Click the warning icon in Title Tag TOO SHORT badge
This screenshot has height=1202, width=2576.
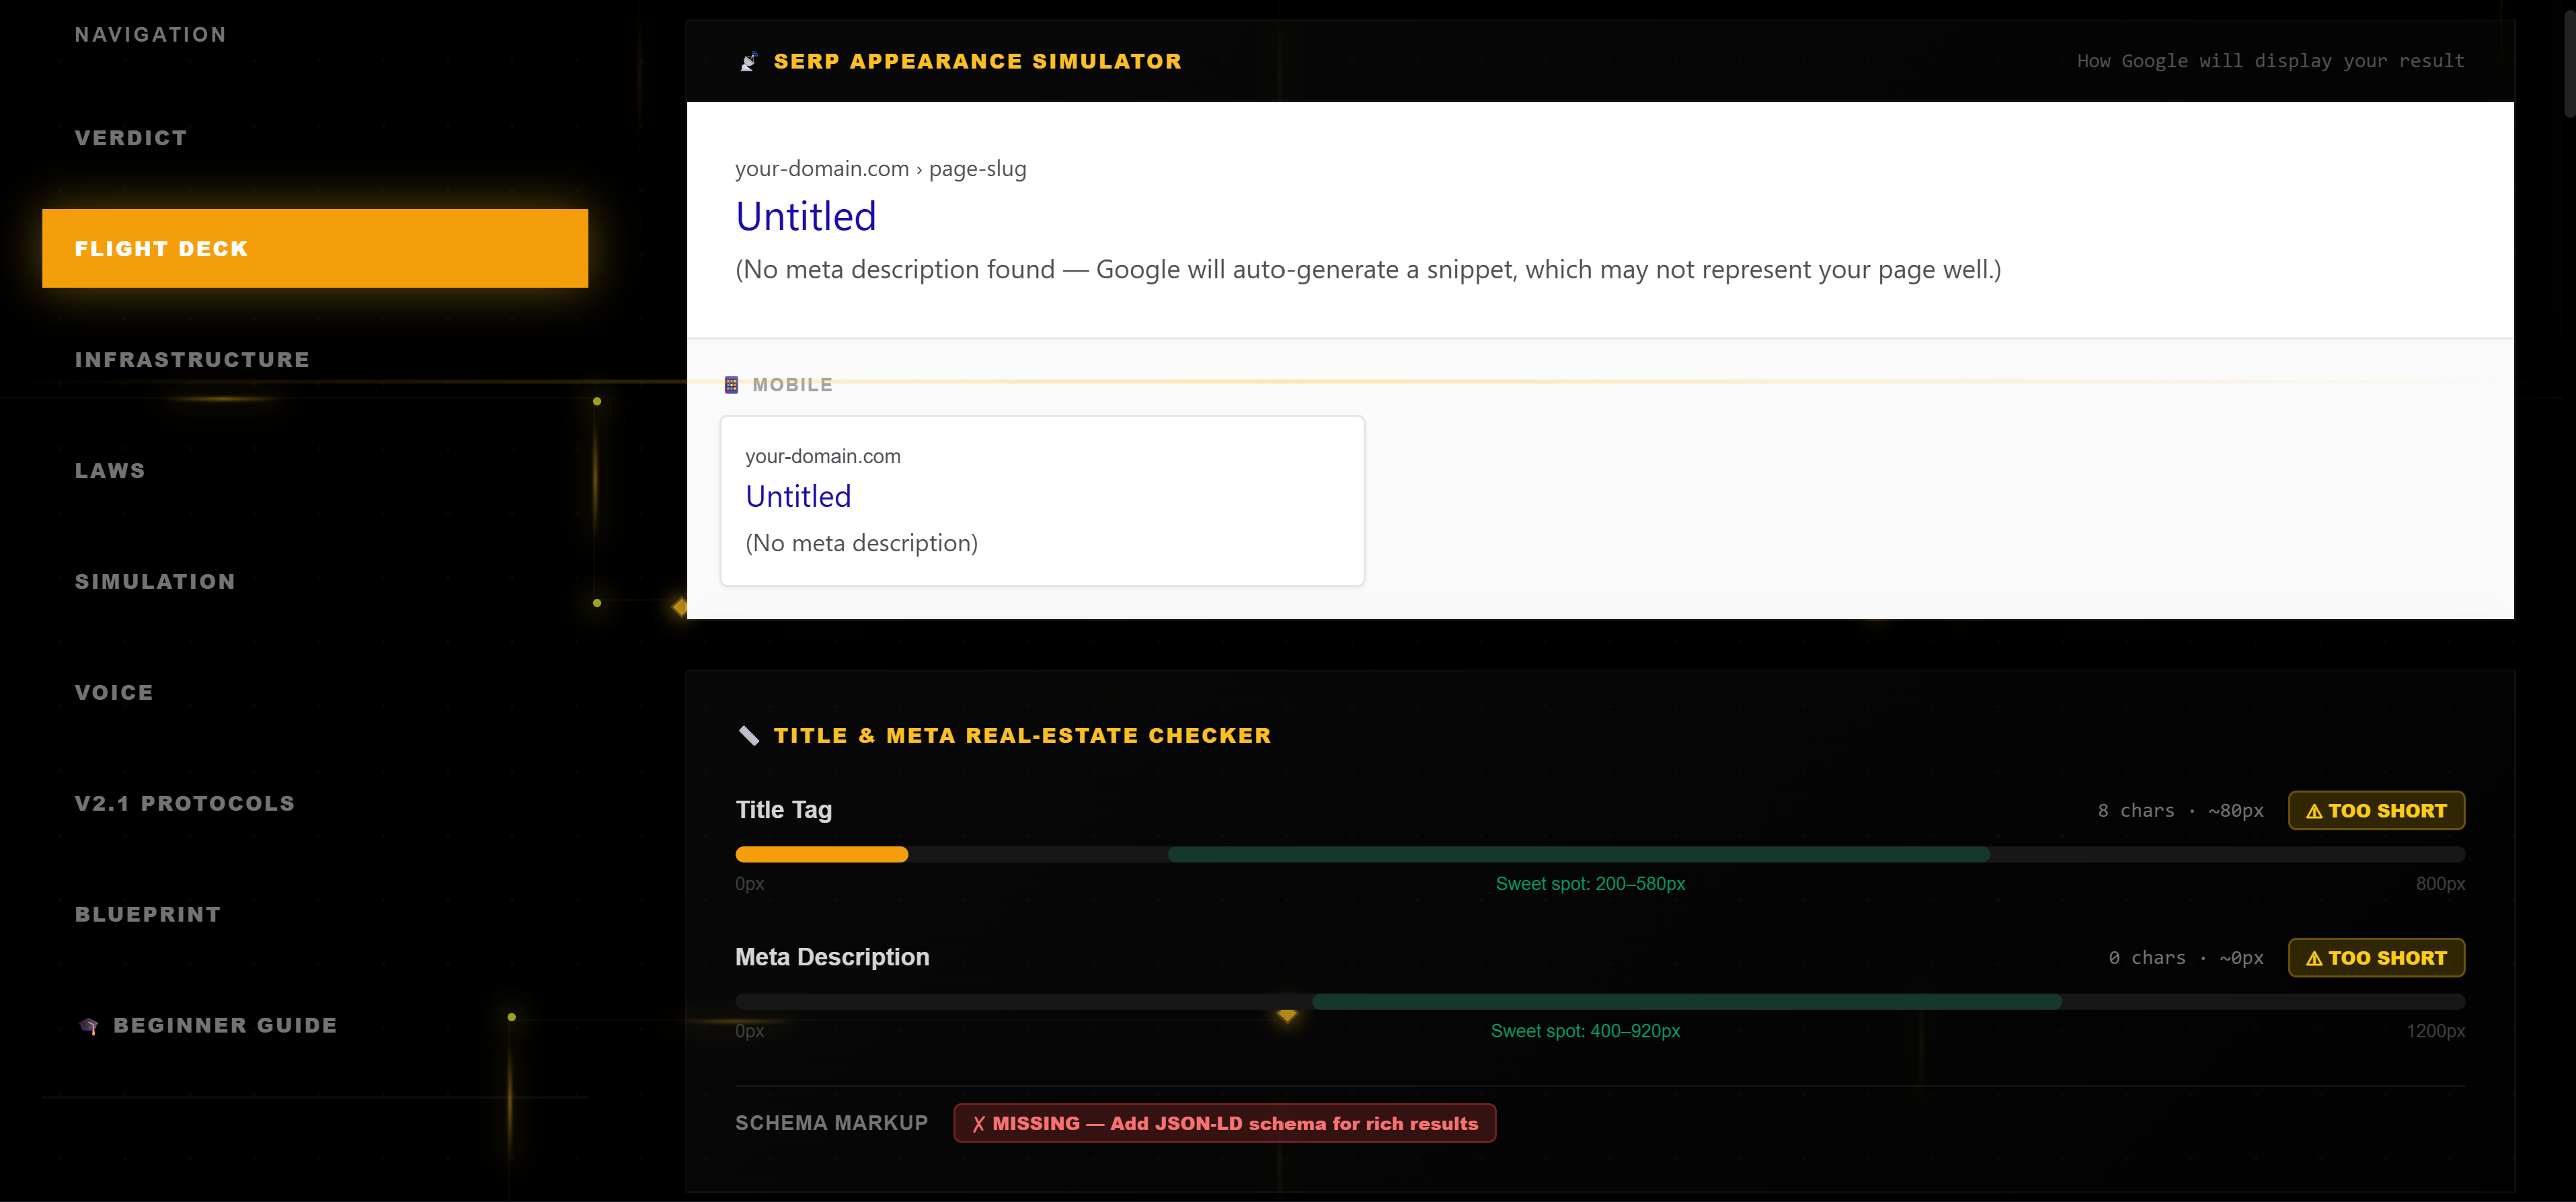[2313, 811]
